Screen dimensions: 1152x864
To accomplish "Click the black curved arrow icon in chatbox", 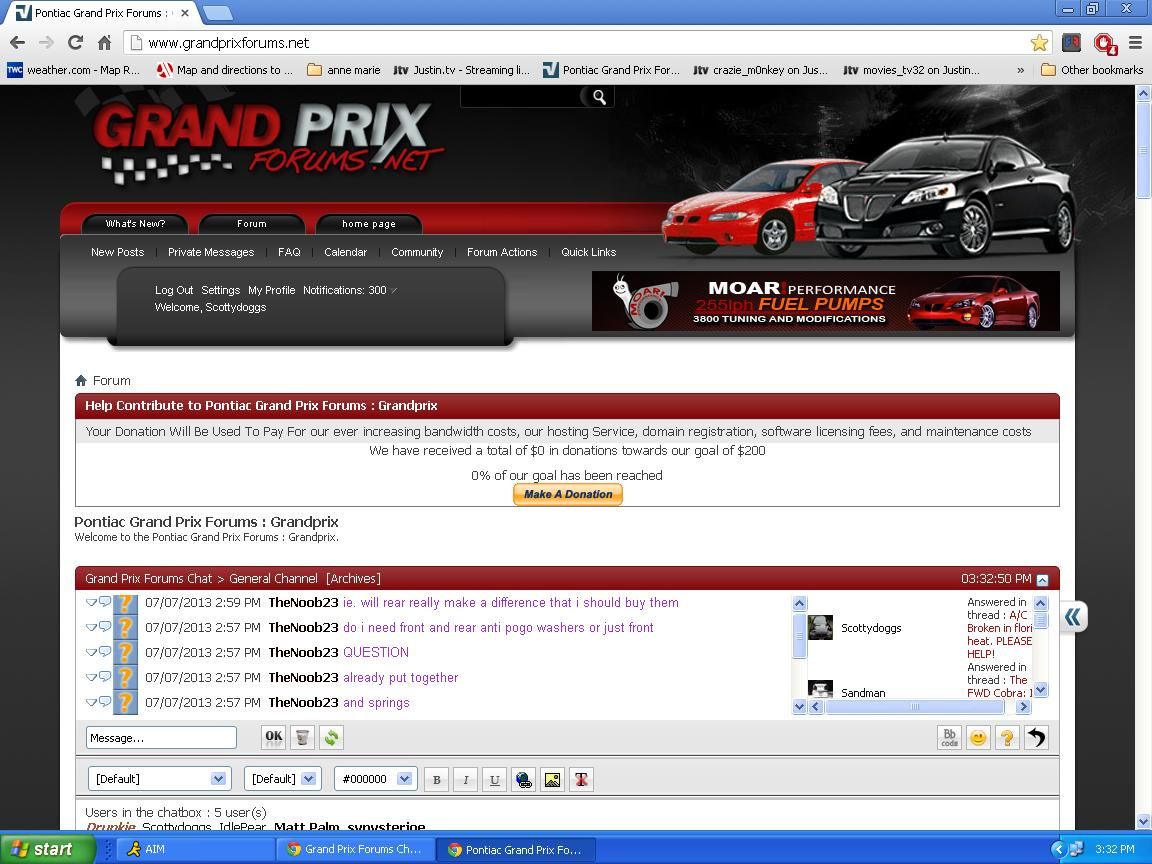I will click(x=1036, y=737).
